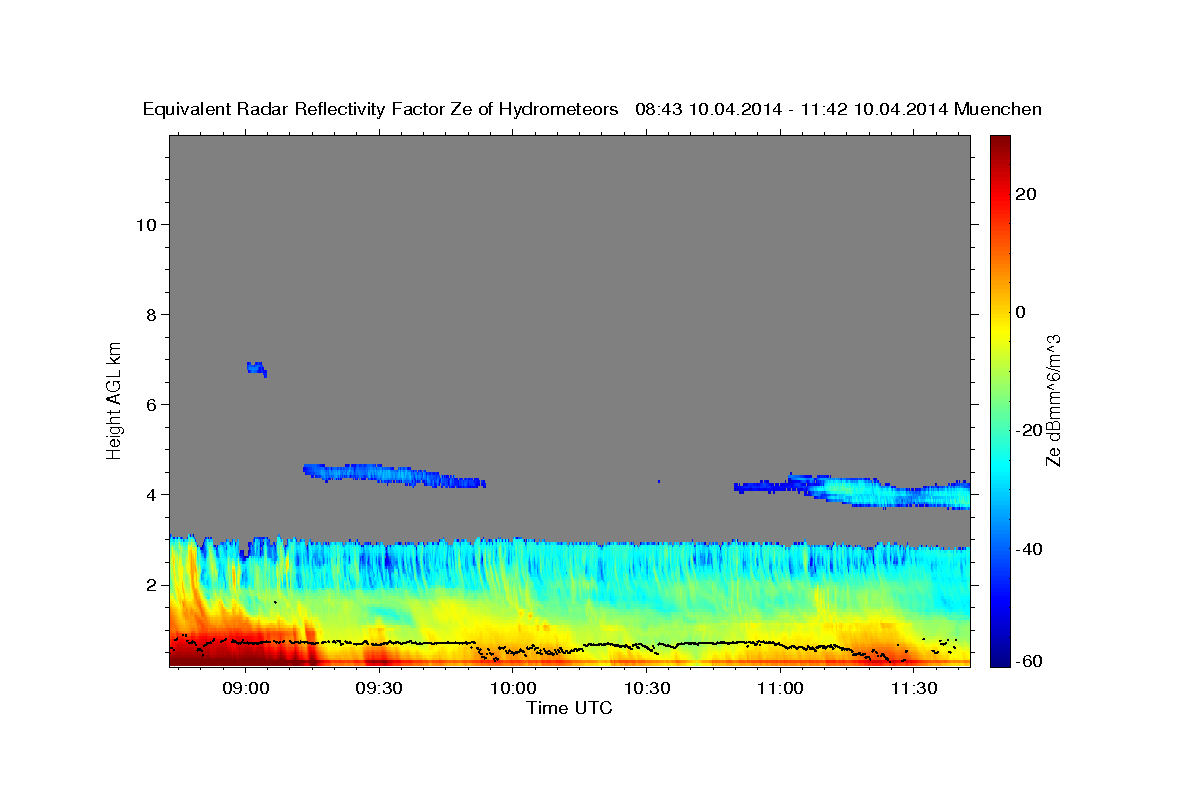Click the 10:30 time tick label
The height and width of the screenshot is (800, 1200).
tap(646, 688)
